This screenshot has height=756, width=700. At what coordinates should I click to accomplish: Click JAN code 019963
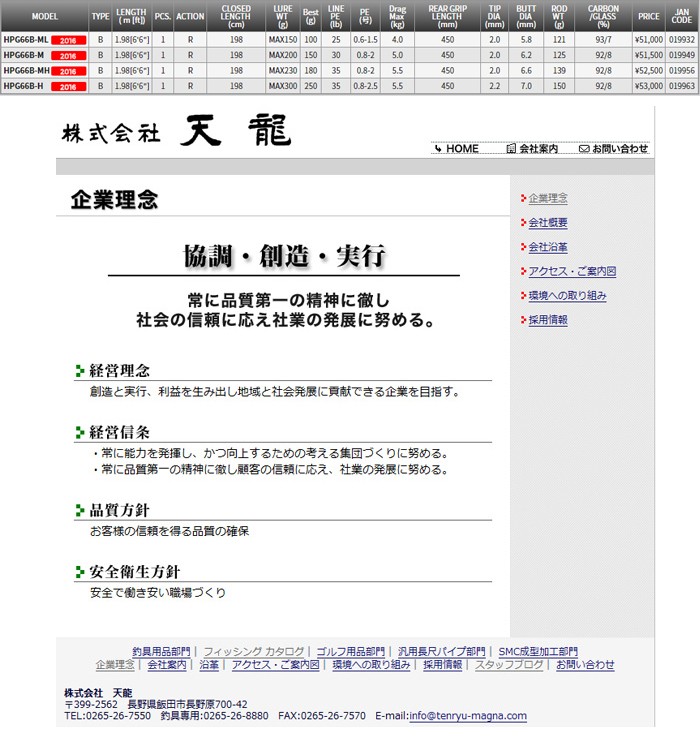click(682, 86)
